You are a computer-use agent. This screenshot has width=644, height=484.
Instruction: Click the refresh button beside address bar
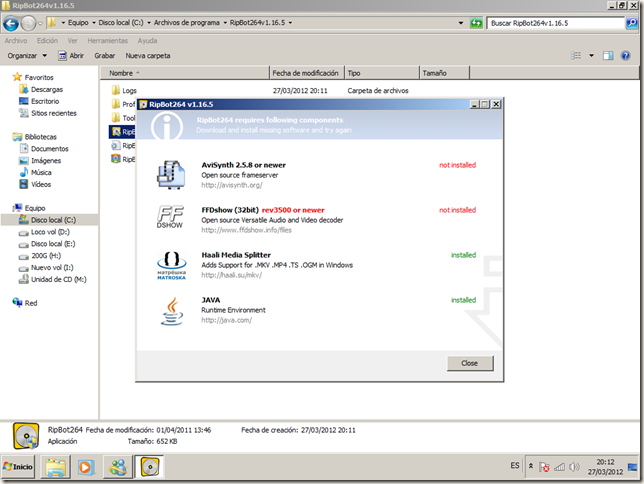pos(476,23)
